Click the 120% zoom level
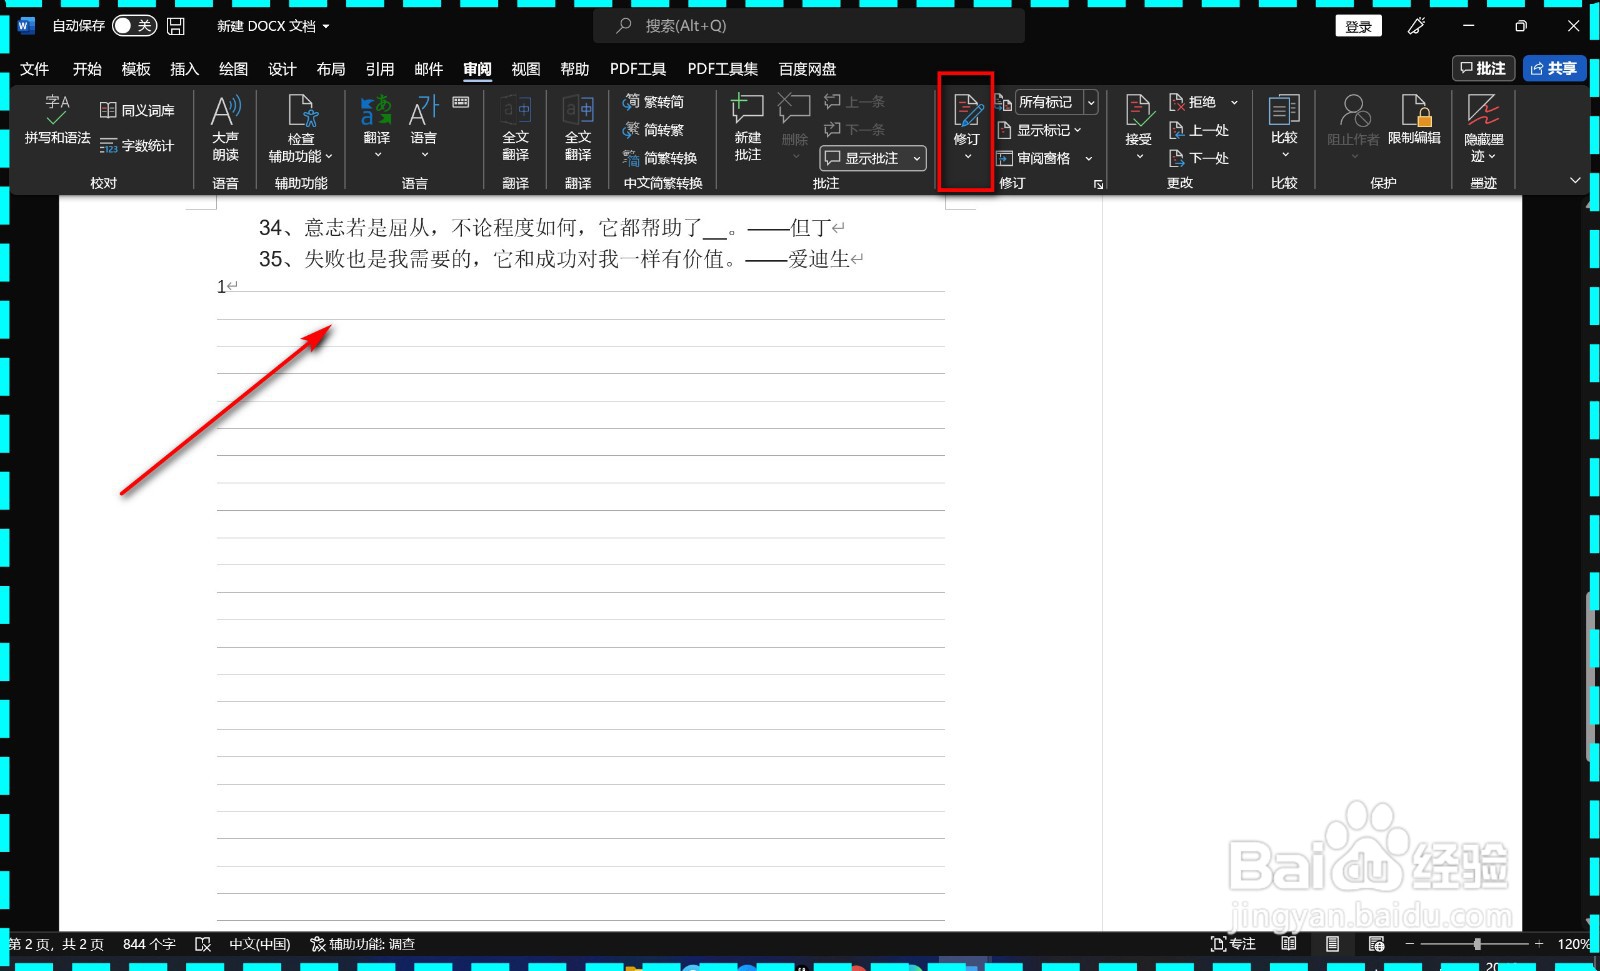This screenshot has height=971, width=1600. pos(1573,944)
